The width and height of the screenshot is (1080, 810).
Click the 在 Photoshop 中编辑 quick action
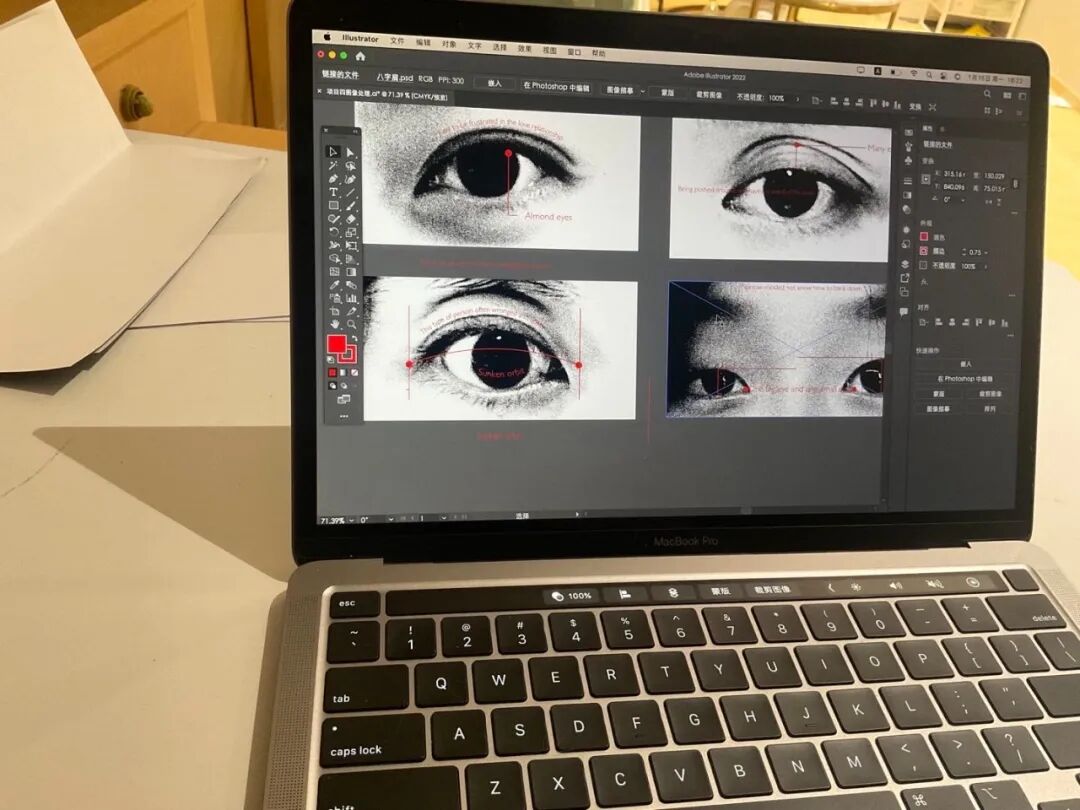[965, 379]
